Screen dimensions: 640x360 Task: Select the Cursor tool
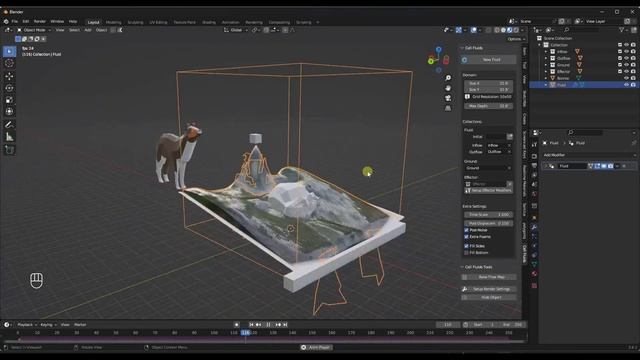9,63
